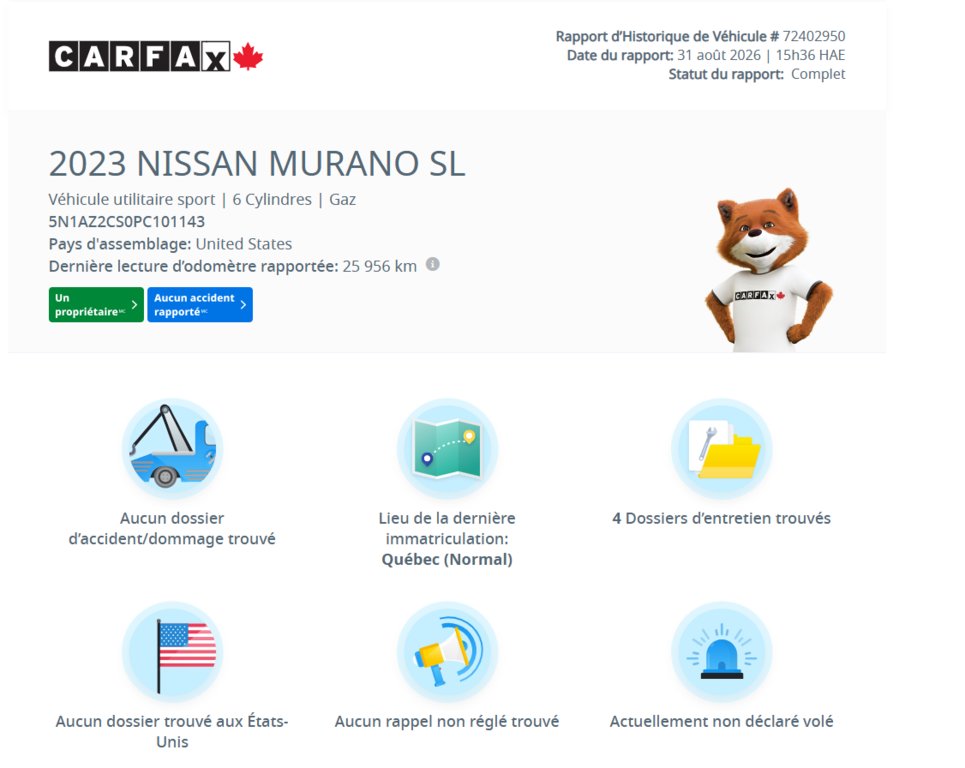Image resolution: width=965 pixels, height=768 pixels.
Task: Click Aucun rappel non réglé trouvé text
Action: pyautogui.click(x=447, y=721)
